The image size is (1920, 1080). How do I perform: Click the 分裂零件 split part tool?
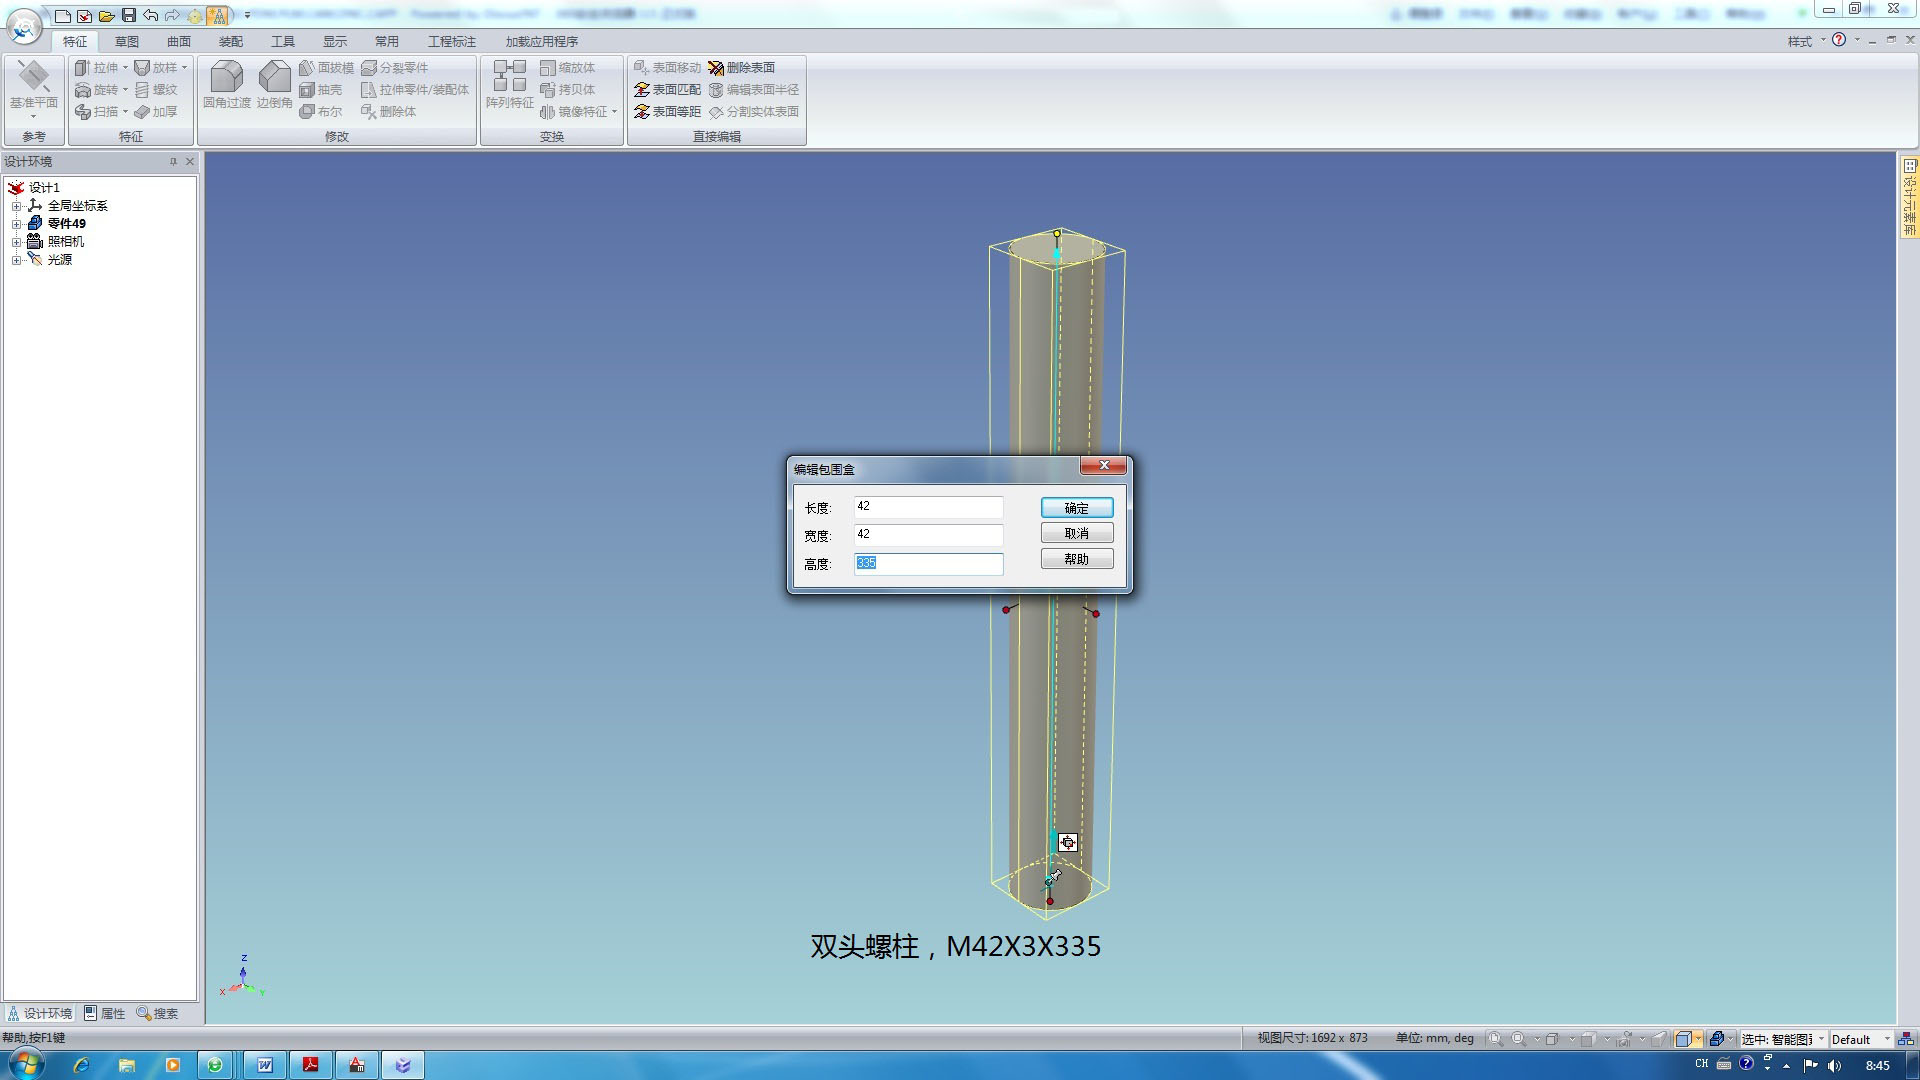click(394, 67)
